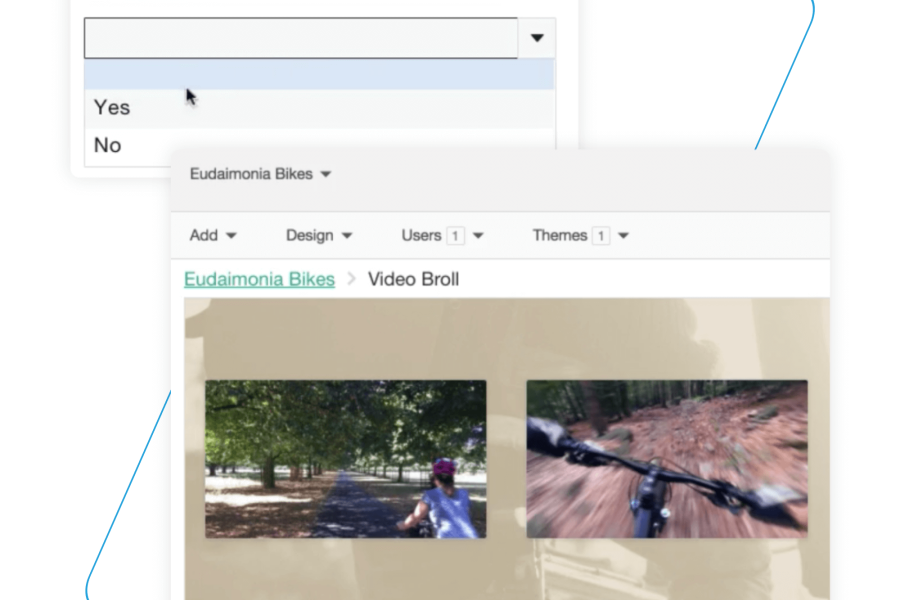Open the mountain bike handlebar video thumbnail
This screenshot has height=600, width=900.
click(x=667, y=459)
